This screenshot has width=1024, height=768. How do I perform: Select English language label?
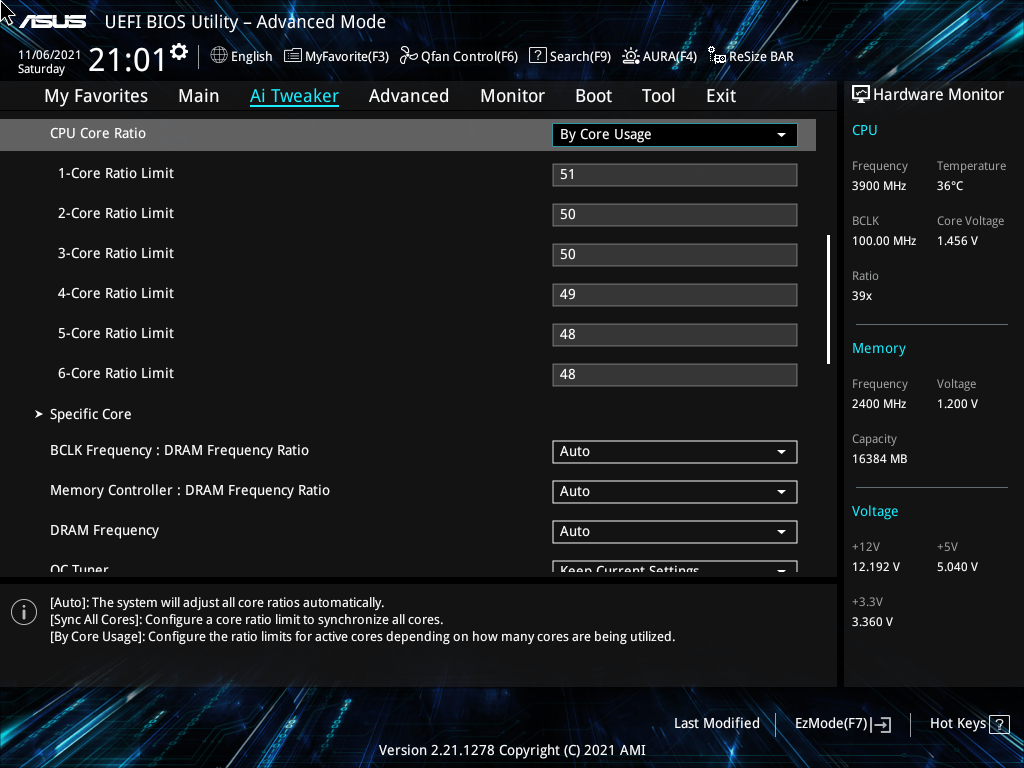click(251, 57)
